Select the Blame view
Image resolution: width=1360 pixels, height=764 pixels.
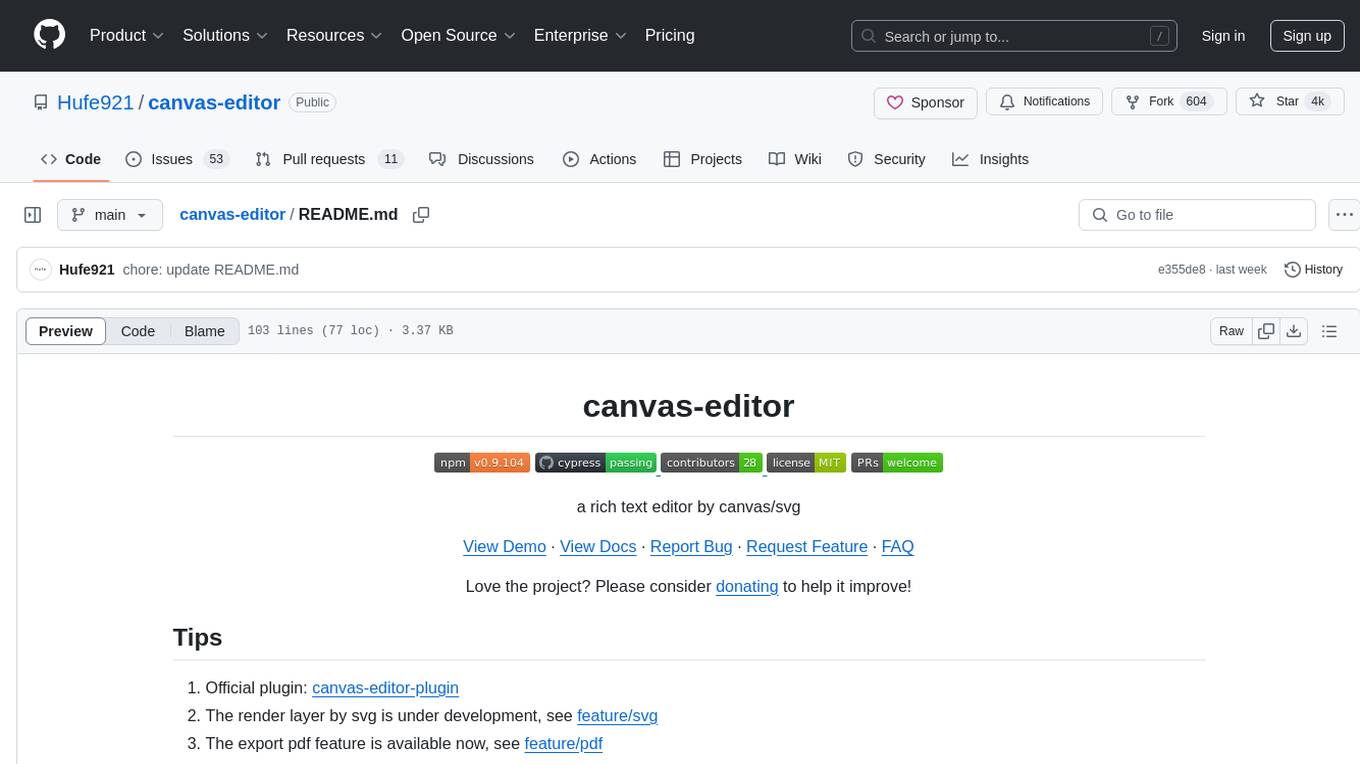[204, 331]
